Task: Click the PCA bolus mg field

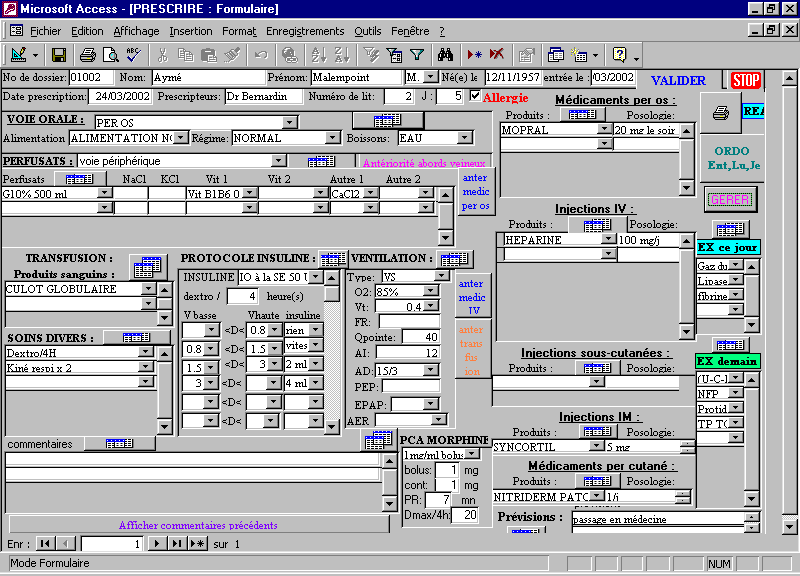Action: tap(447, 470)
